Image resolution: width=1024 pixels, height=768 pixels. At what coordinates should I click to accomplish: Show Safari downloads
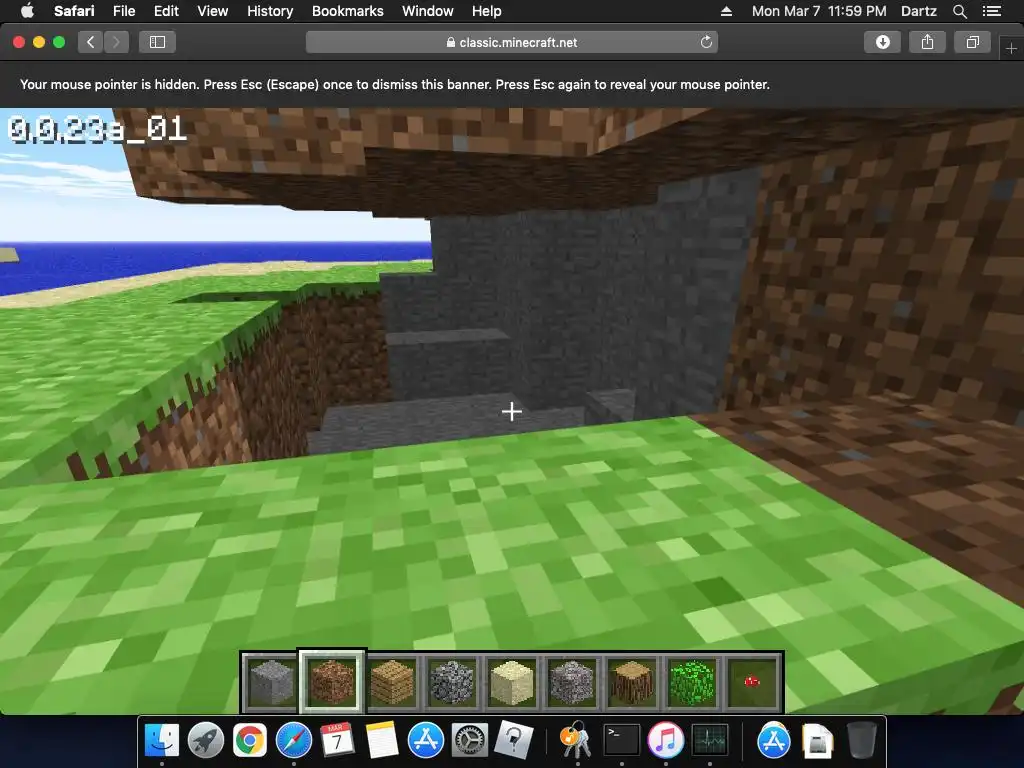click(x=882, y=42)
